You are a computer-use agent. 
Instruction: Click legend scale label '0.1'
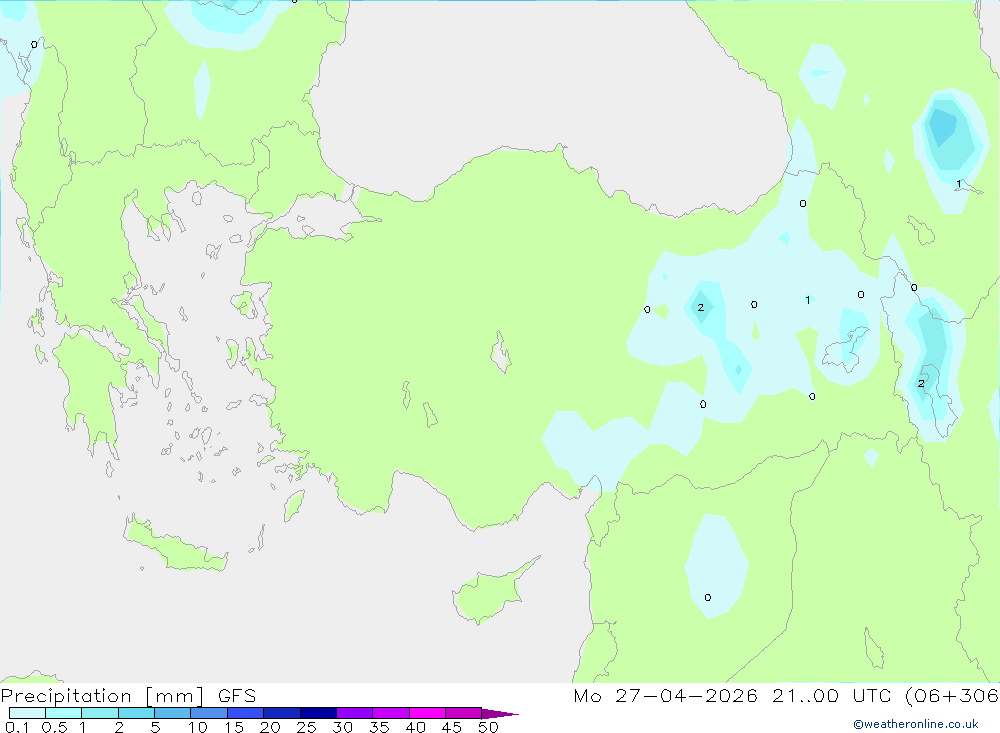(17, 727)
